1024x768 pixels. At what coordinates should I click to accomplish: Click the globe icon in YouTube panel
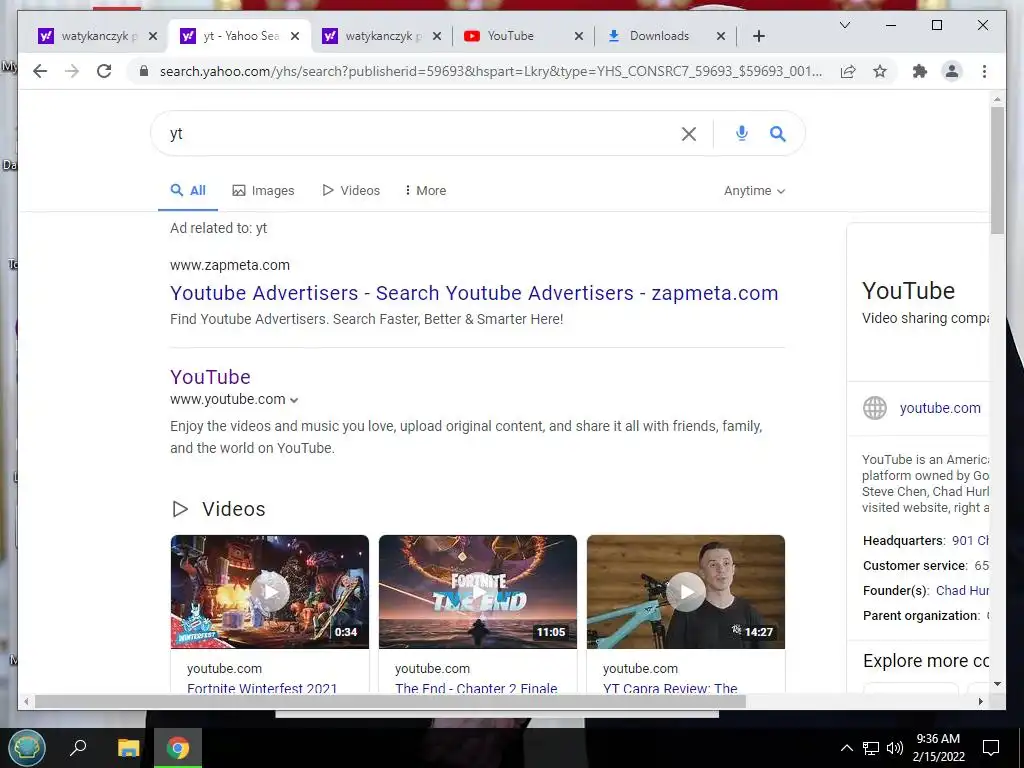tap(874, 408)
